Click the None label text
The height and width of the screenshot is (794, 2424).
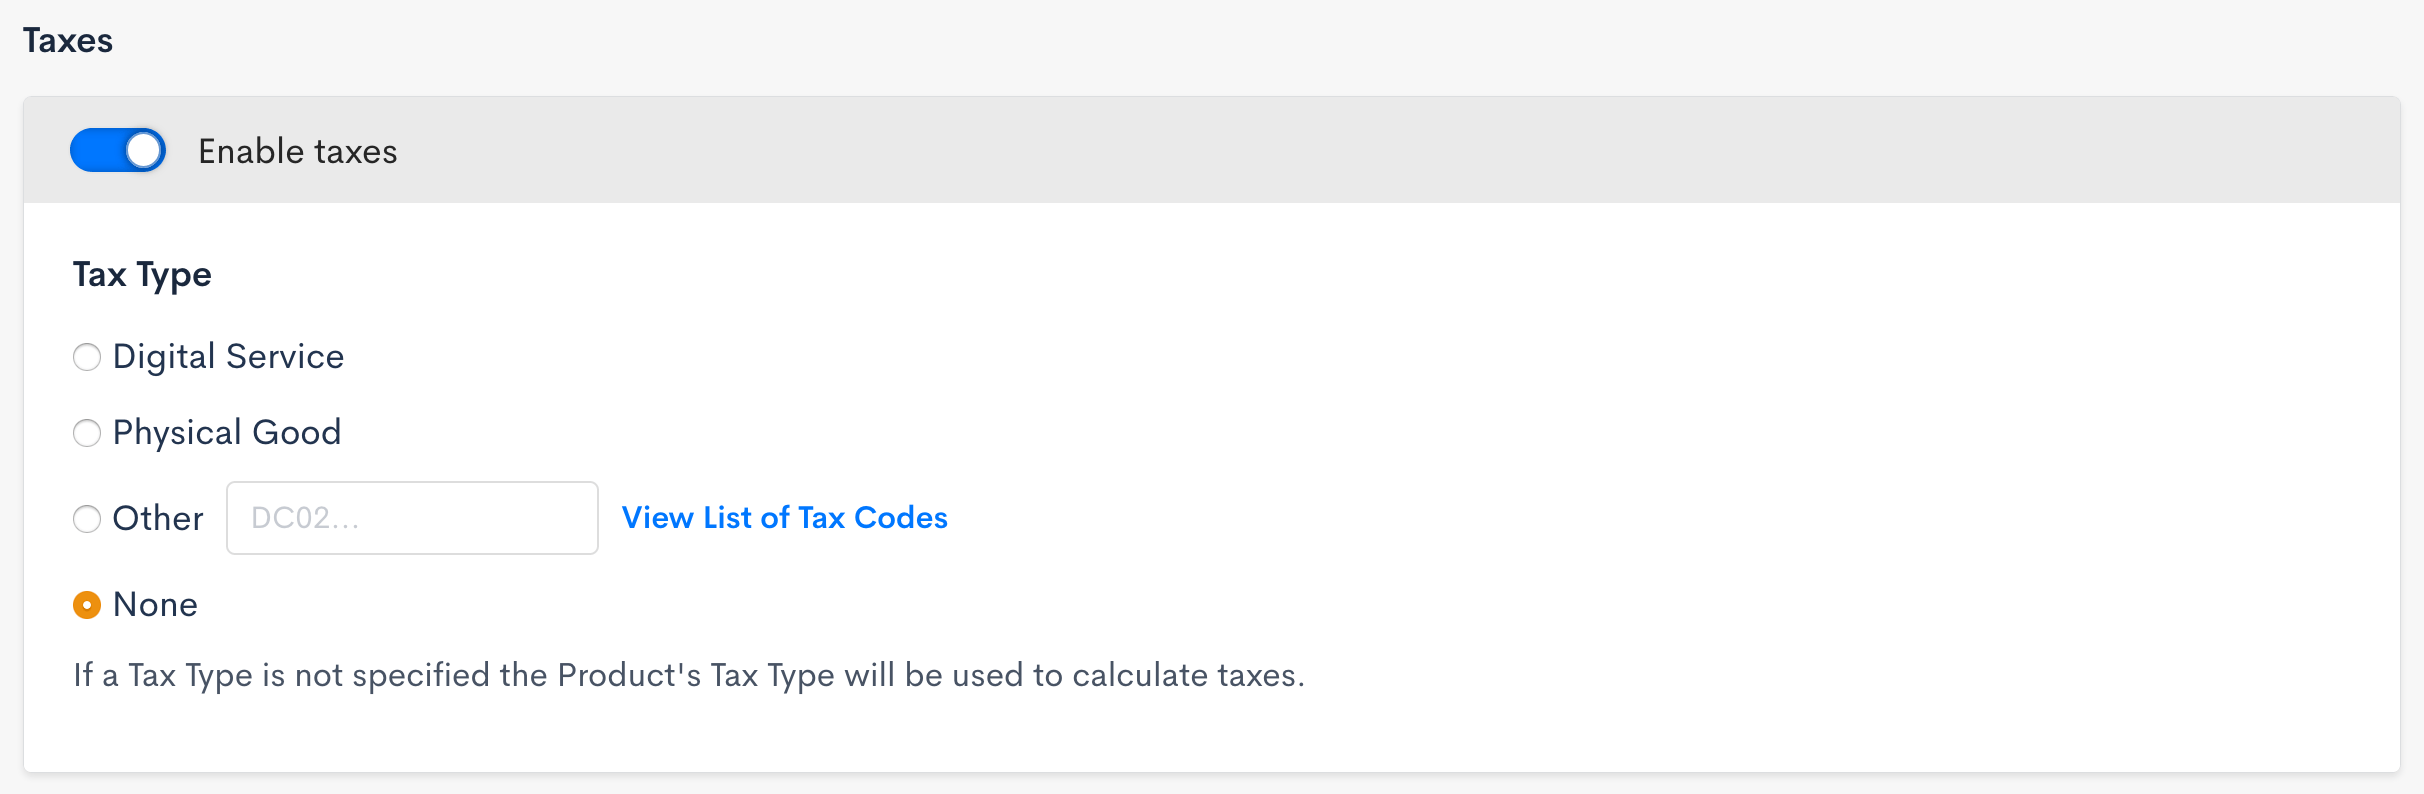[155, 605]
